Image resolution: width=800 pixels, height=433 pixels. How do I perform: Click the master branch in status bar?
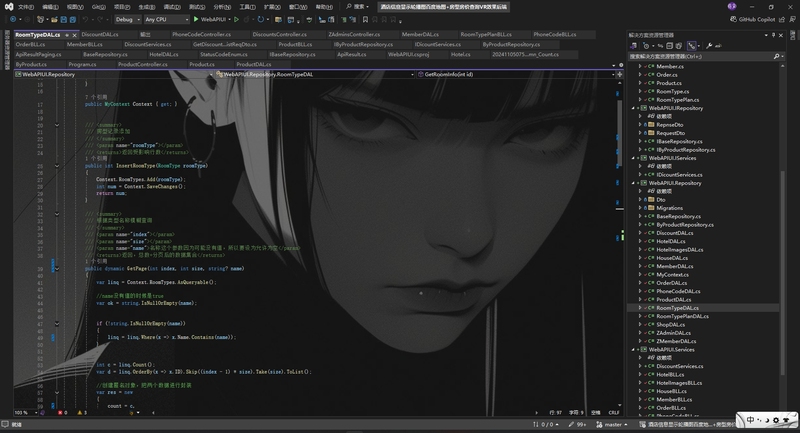[612, 424]
